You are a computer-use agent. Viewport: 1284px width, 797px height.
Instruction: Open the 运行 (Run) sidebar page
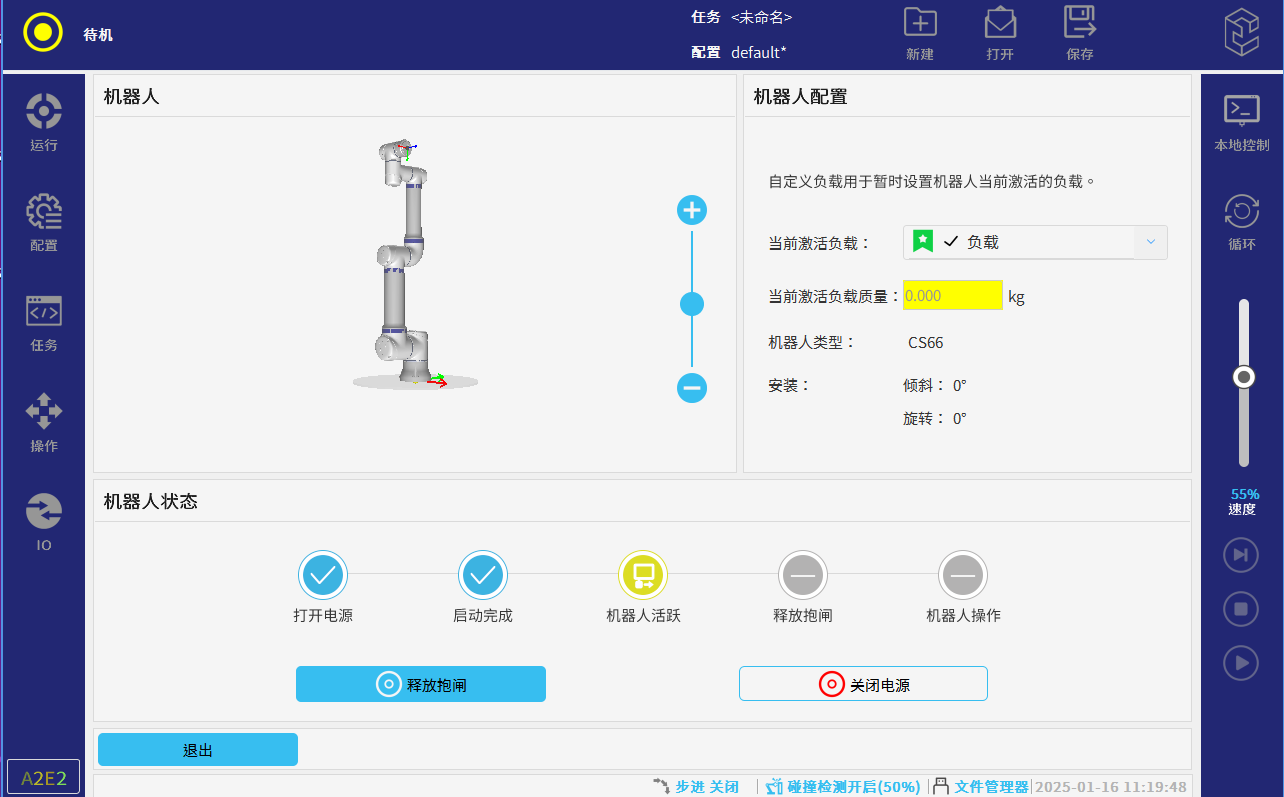(x=43, y=122)
